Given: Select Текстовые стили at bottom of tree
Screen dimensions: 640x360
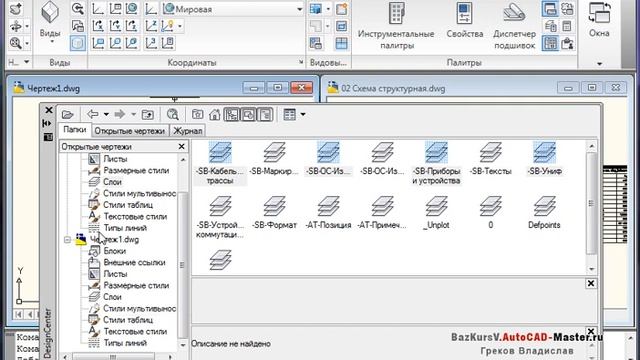Looking at the screenshot, I should coord(135,331).
